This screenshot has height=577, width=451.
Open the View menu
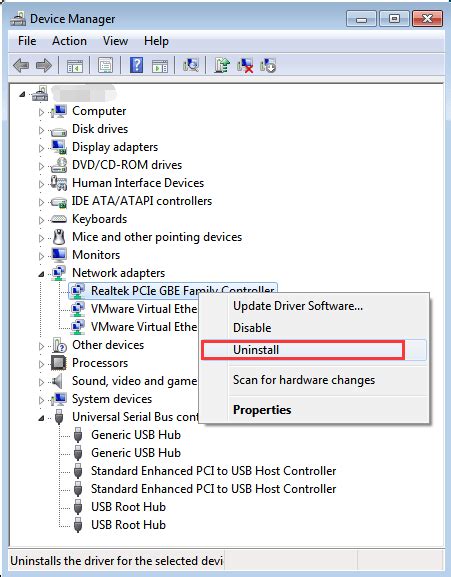click(x=116, y=41)
